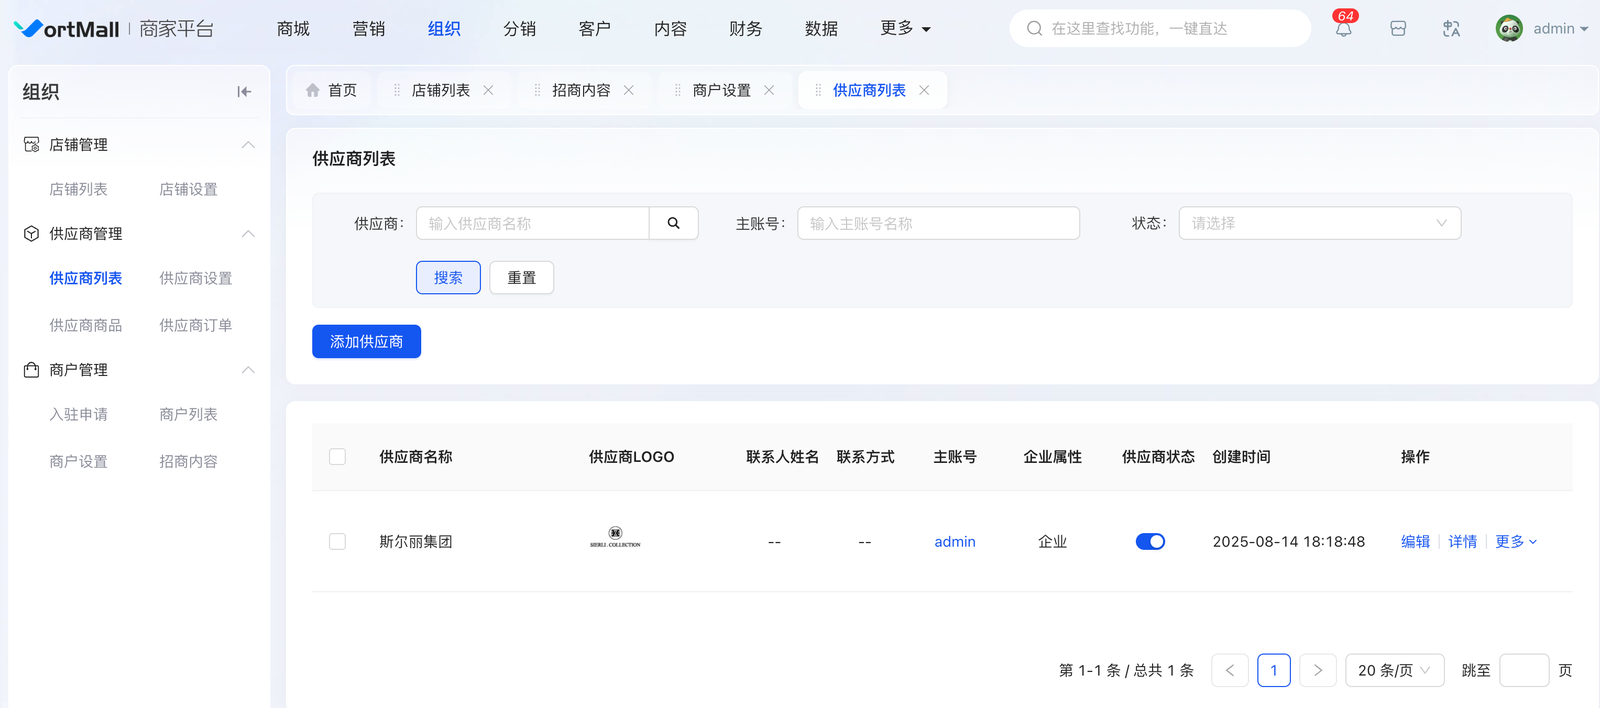1600x708 pixels.
Task: Click the 添加供应商 button
Action: (x=366, y=342)
